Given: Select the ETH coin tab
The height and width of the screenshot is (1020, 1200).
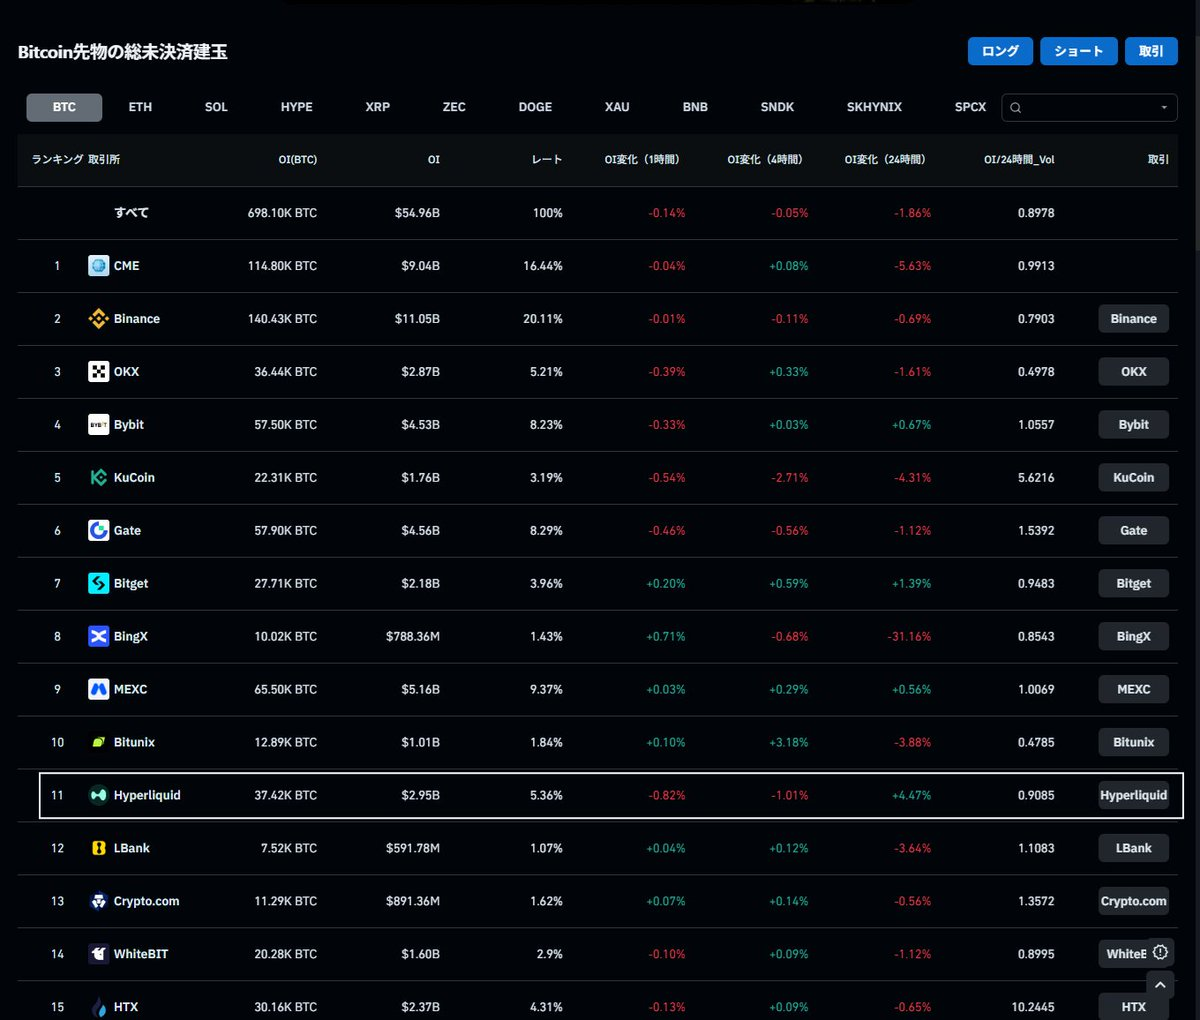Looking at the screenshot, I should tap(140, 107).
